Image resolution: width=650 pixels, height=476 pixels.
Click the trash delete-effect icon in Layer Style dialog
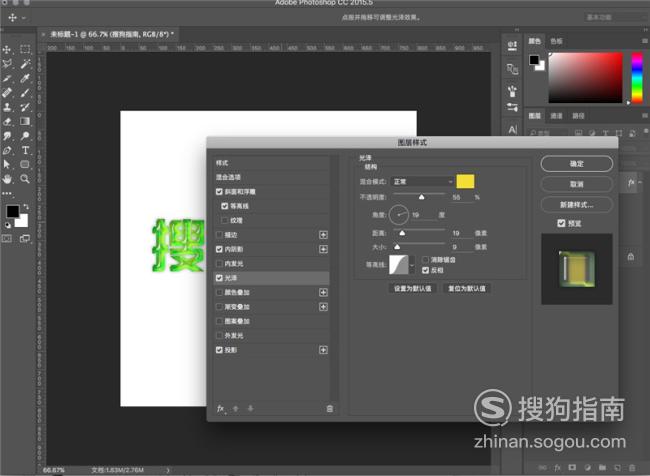tap(330, 409)
